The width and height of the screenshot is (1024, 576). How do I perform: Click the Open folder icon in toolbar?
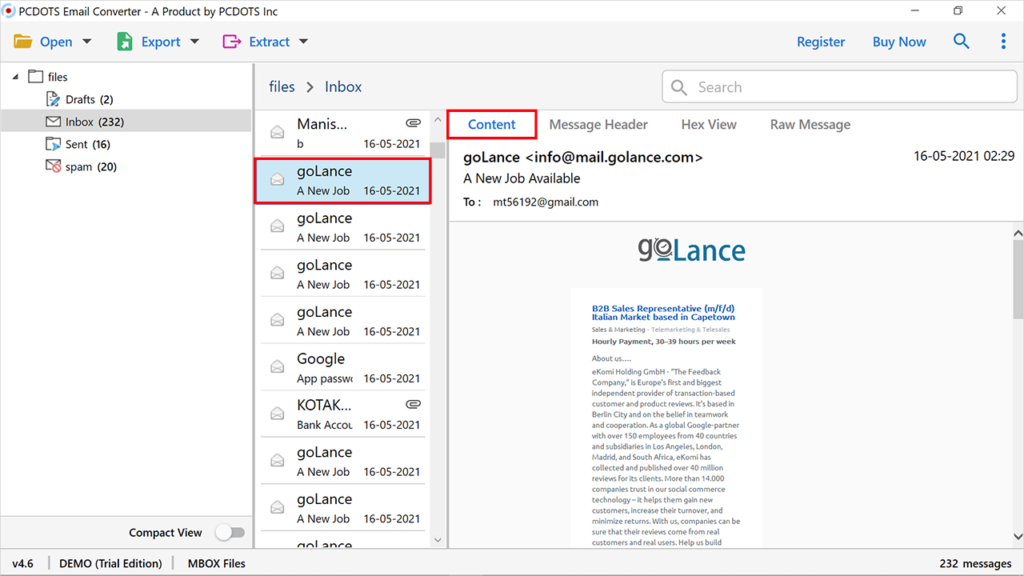pos(23,41)
